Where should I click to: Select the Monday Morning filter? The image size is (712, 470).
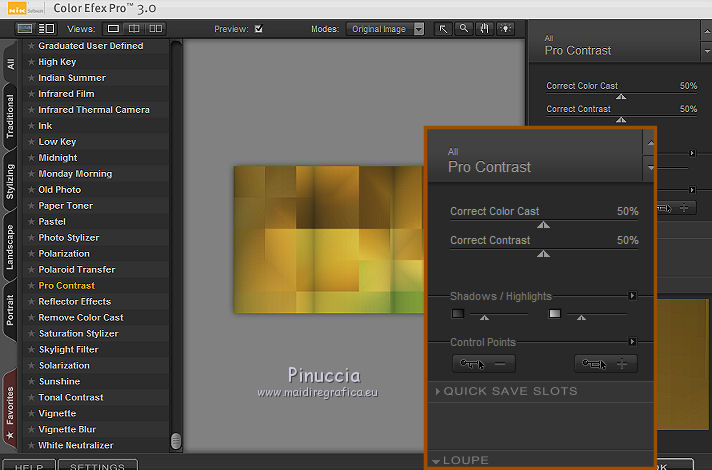pos(75,173)
